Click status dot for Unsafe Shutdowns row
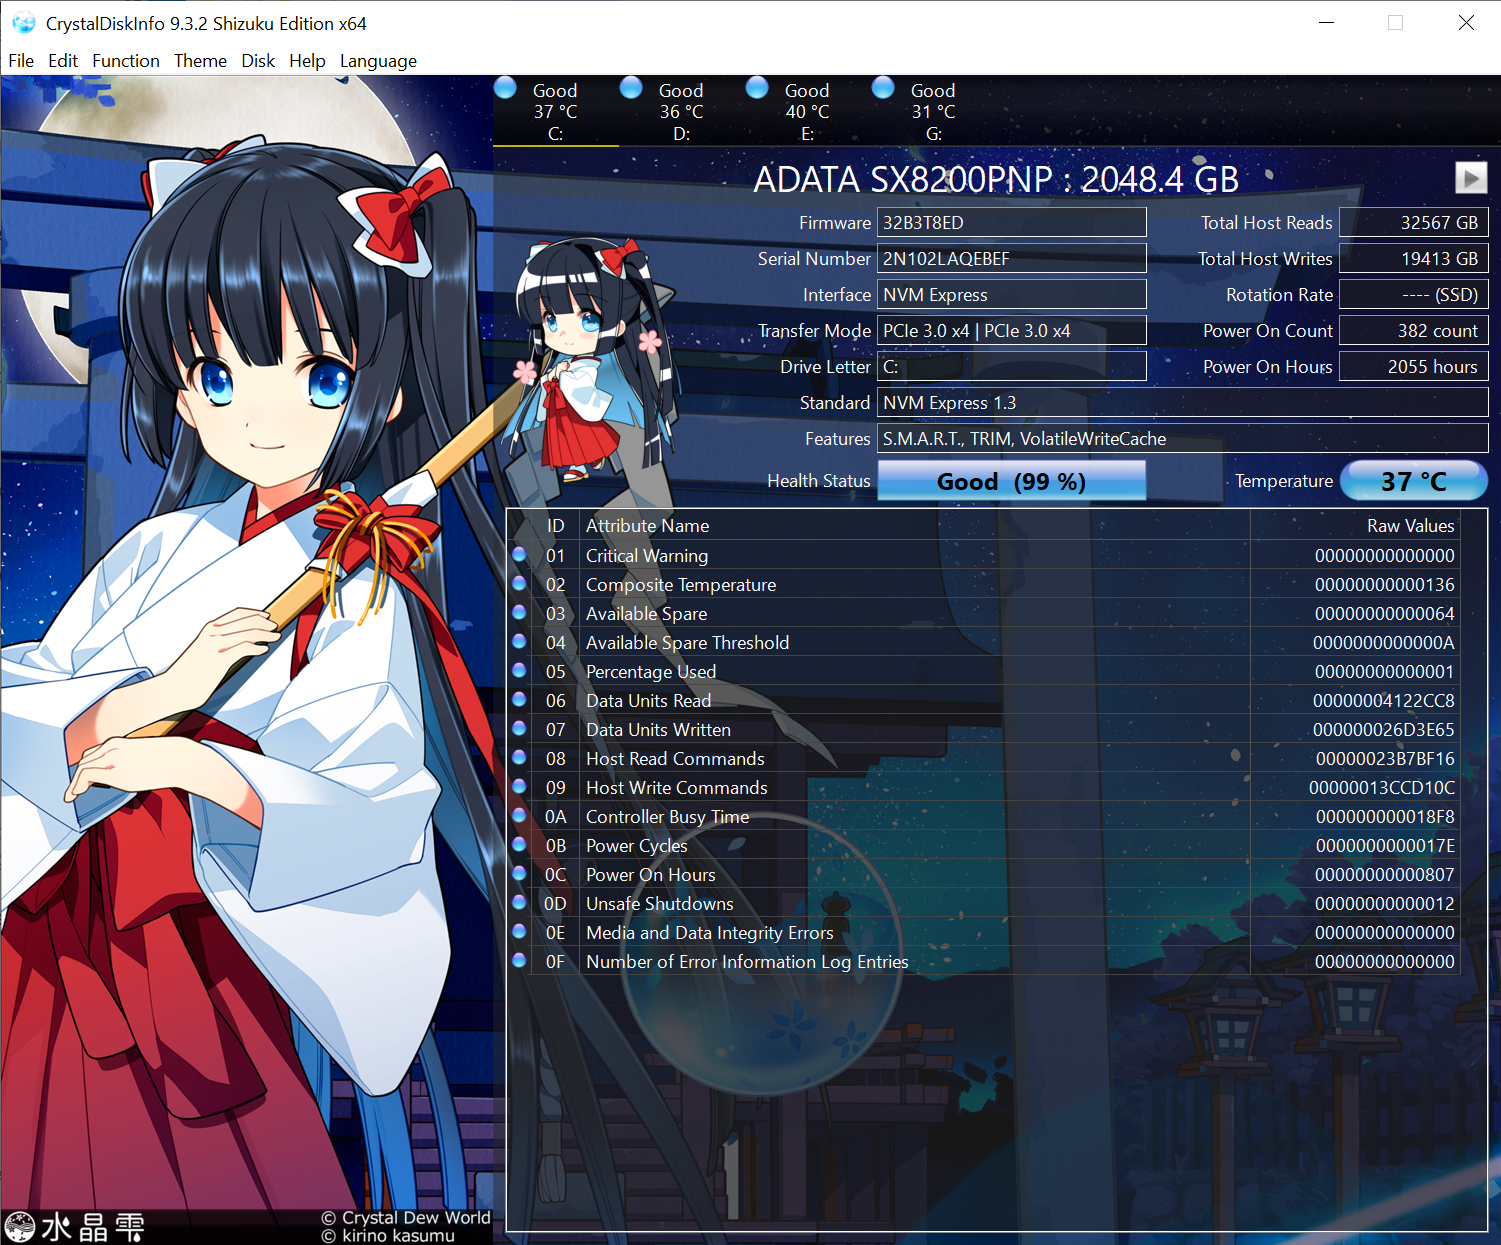This screenshot has width=1501, height=1245. pyautogui.click(x=519, y=902)
